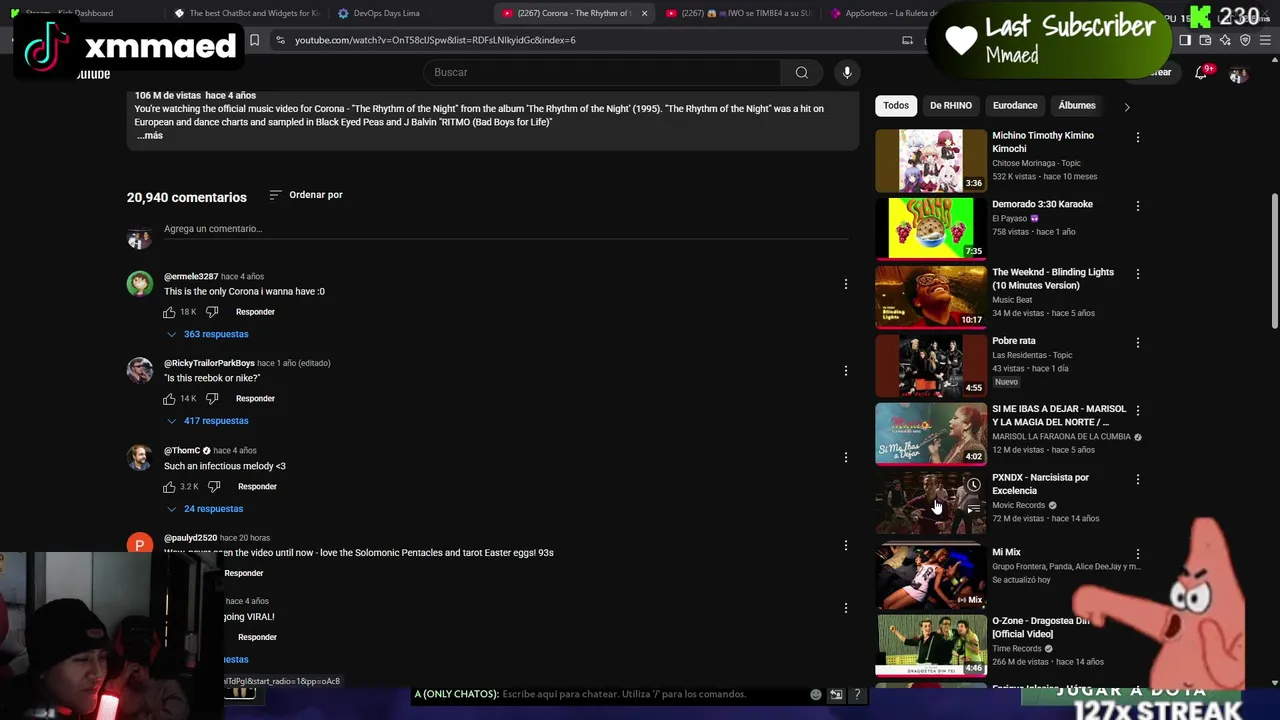Open the account avatar menu
The height and width of the screenshot is (720, 1280).
pos(1238,73)
